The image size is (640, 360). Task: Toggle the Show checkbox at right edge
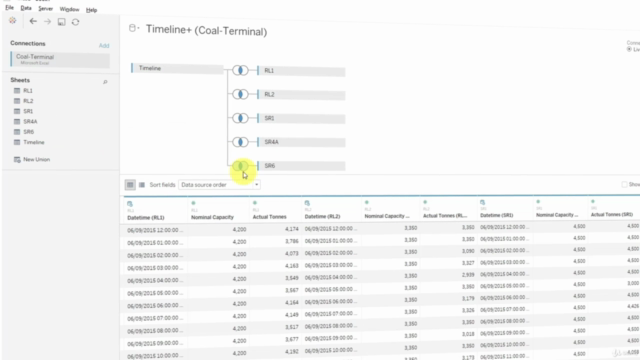tap(624, 184)
